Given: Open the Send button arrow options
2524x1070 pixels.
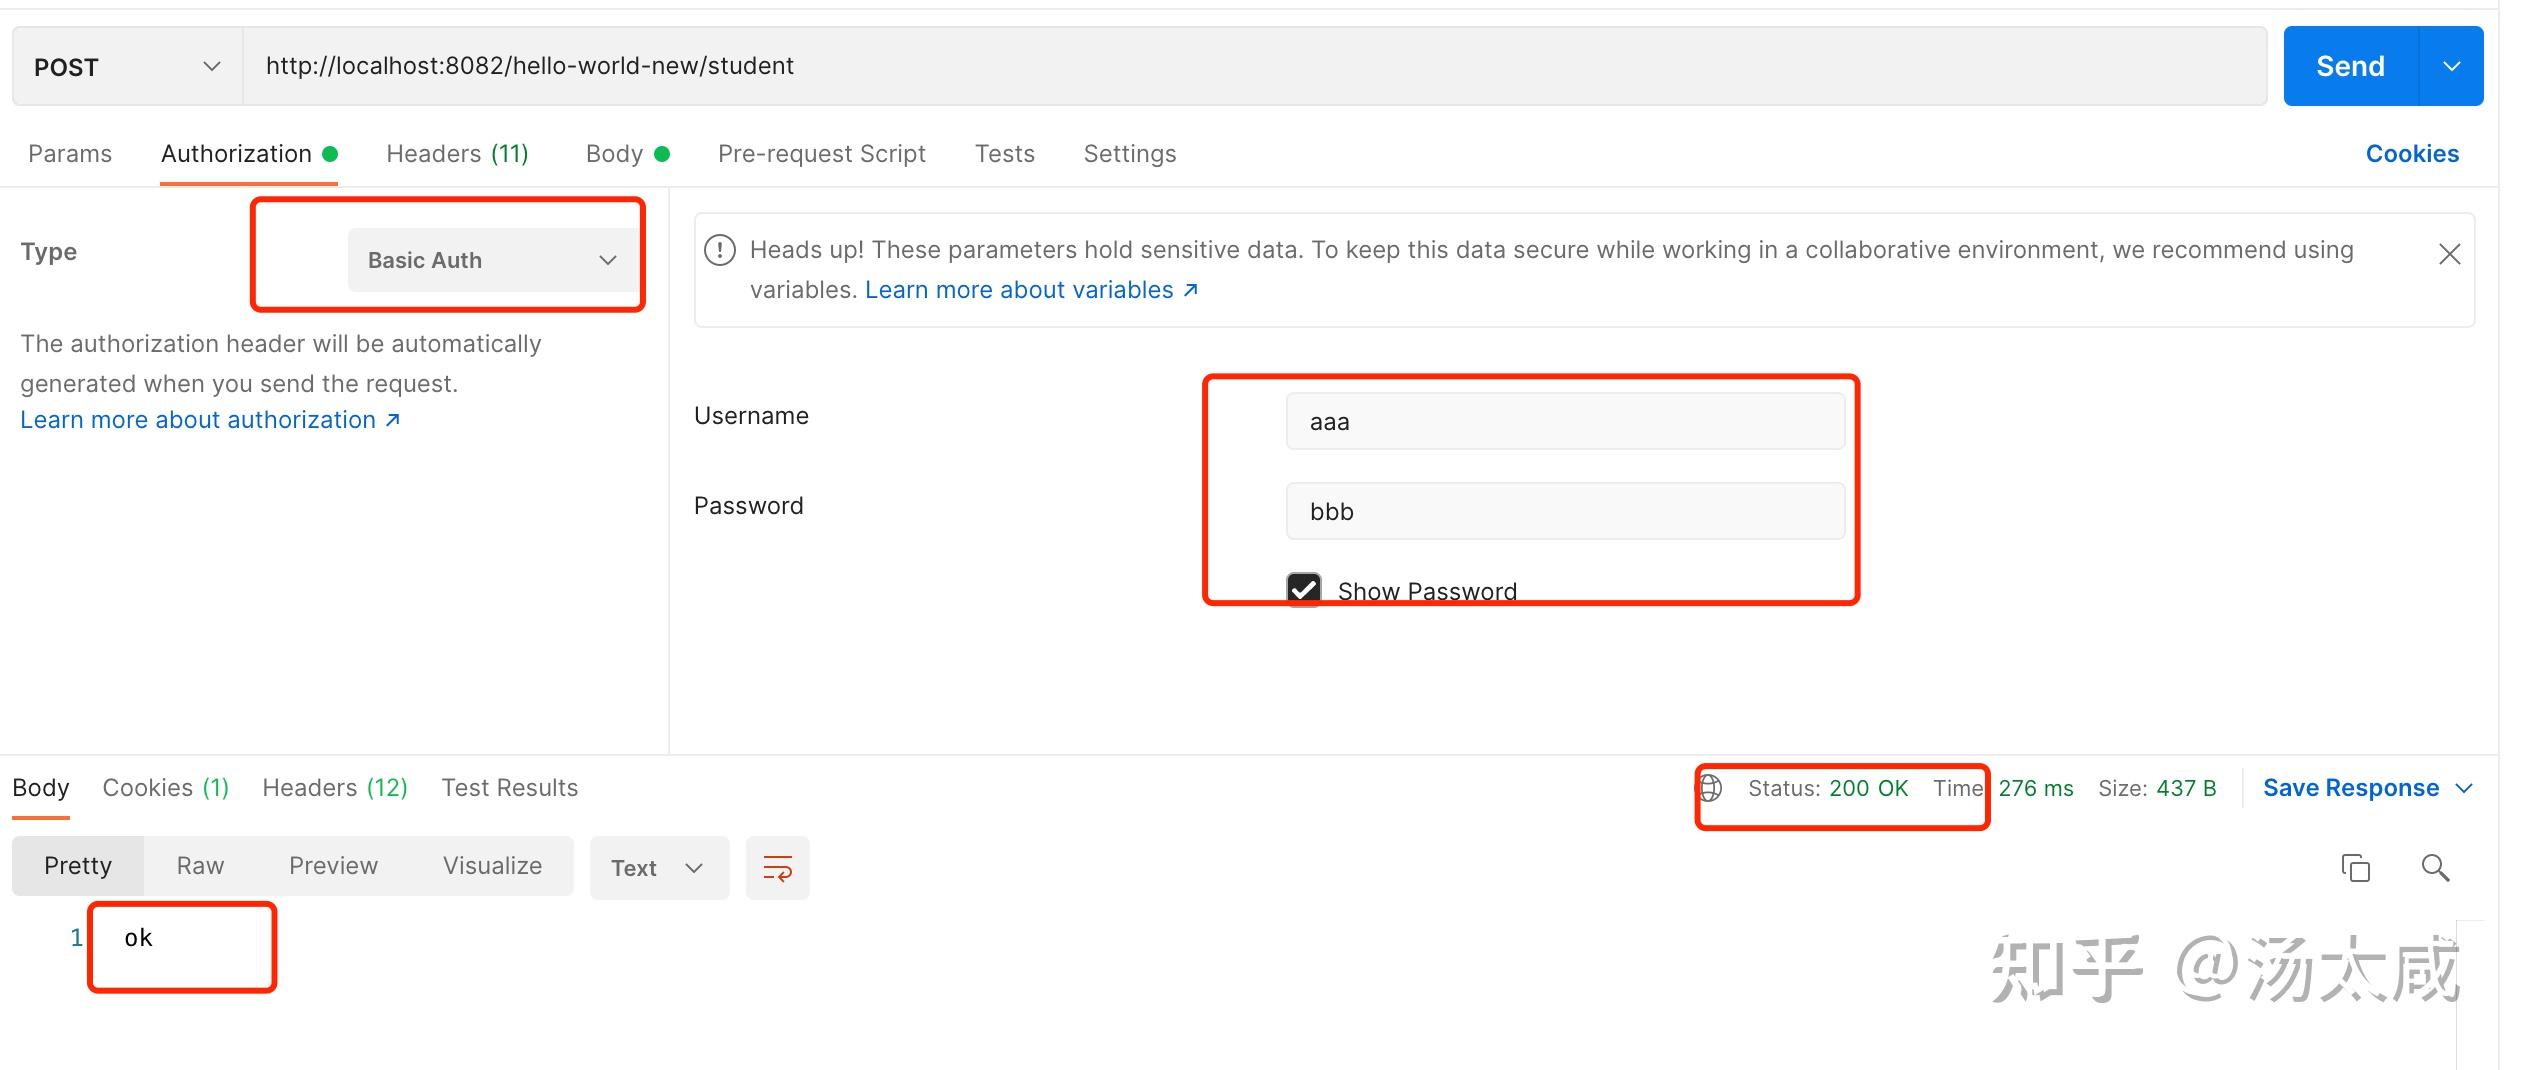Looking at the screenshot, I should [2451, 67].
